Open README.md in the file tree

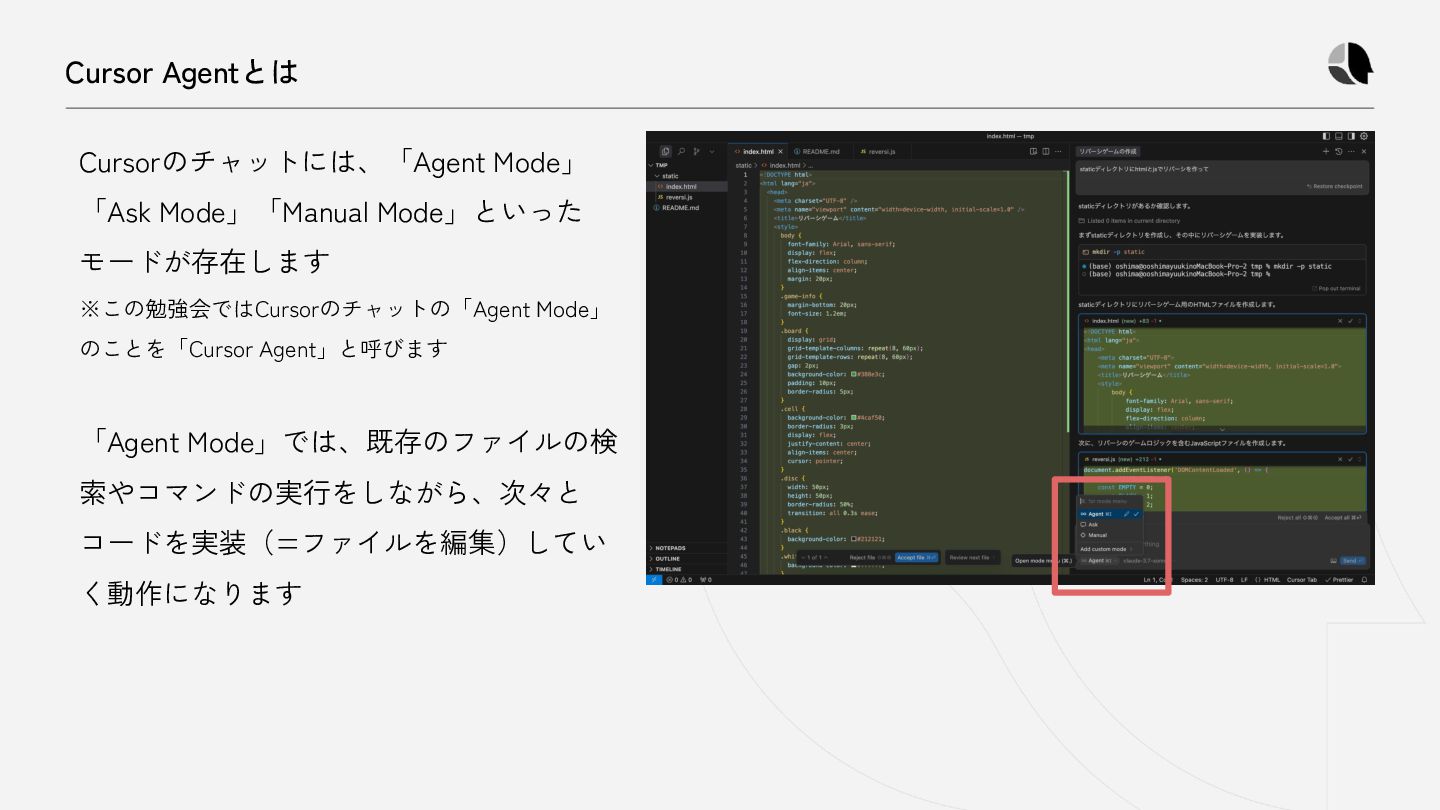[x=688, y=207]
